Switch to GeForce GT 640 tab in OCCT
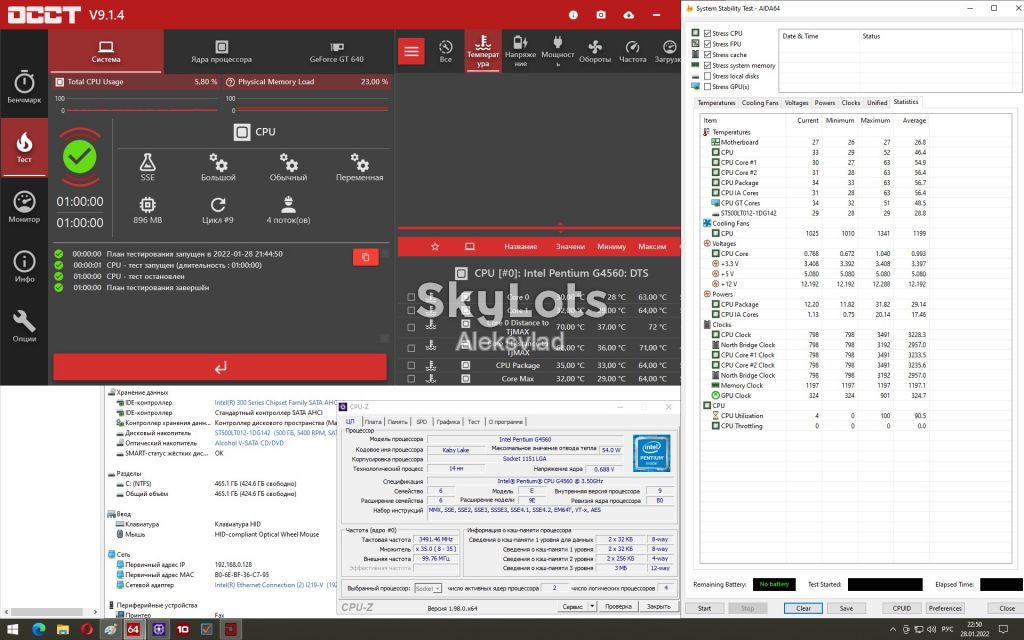Screen dimensions: 1024x640 (x=336, y=52)
